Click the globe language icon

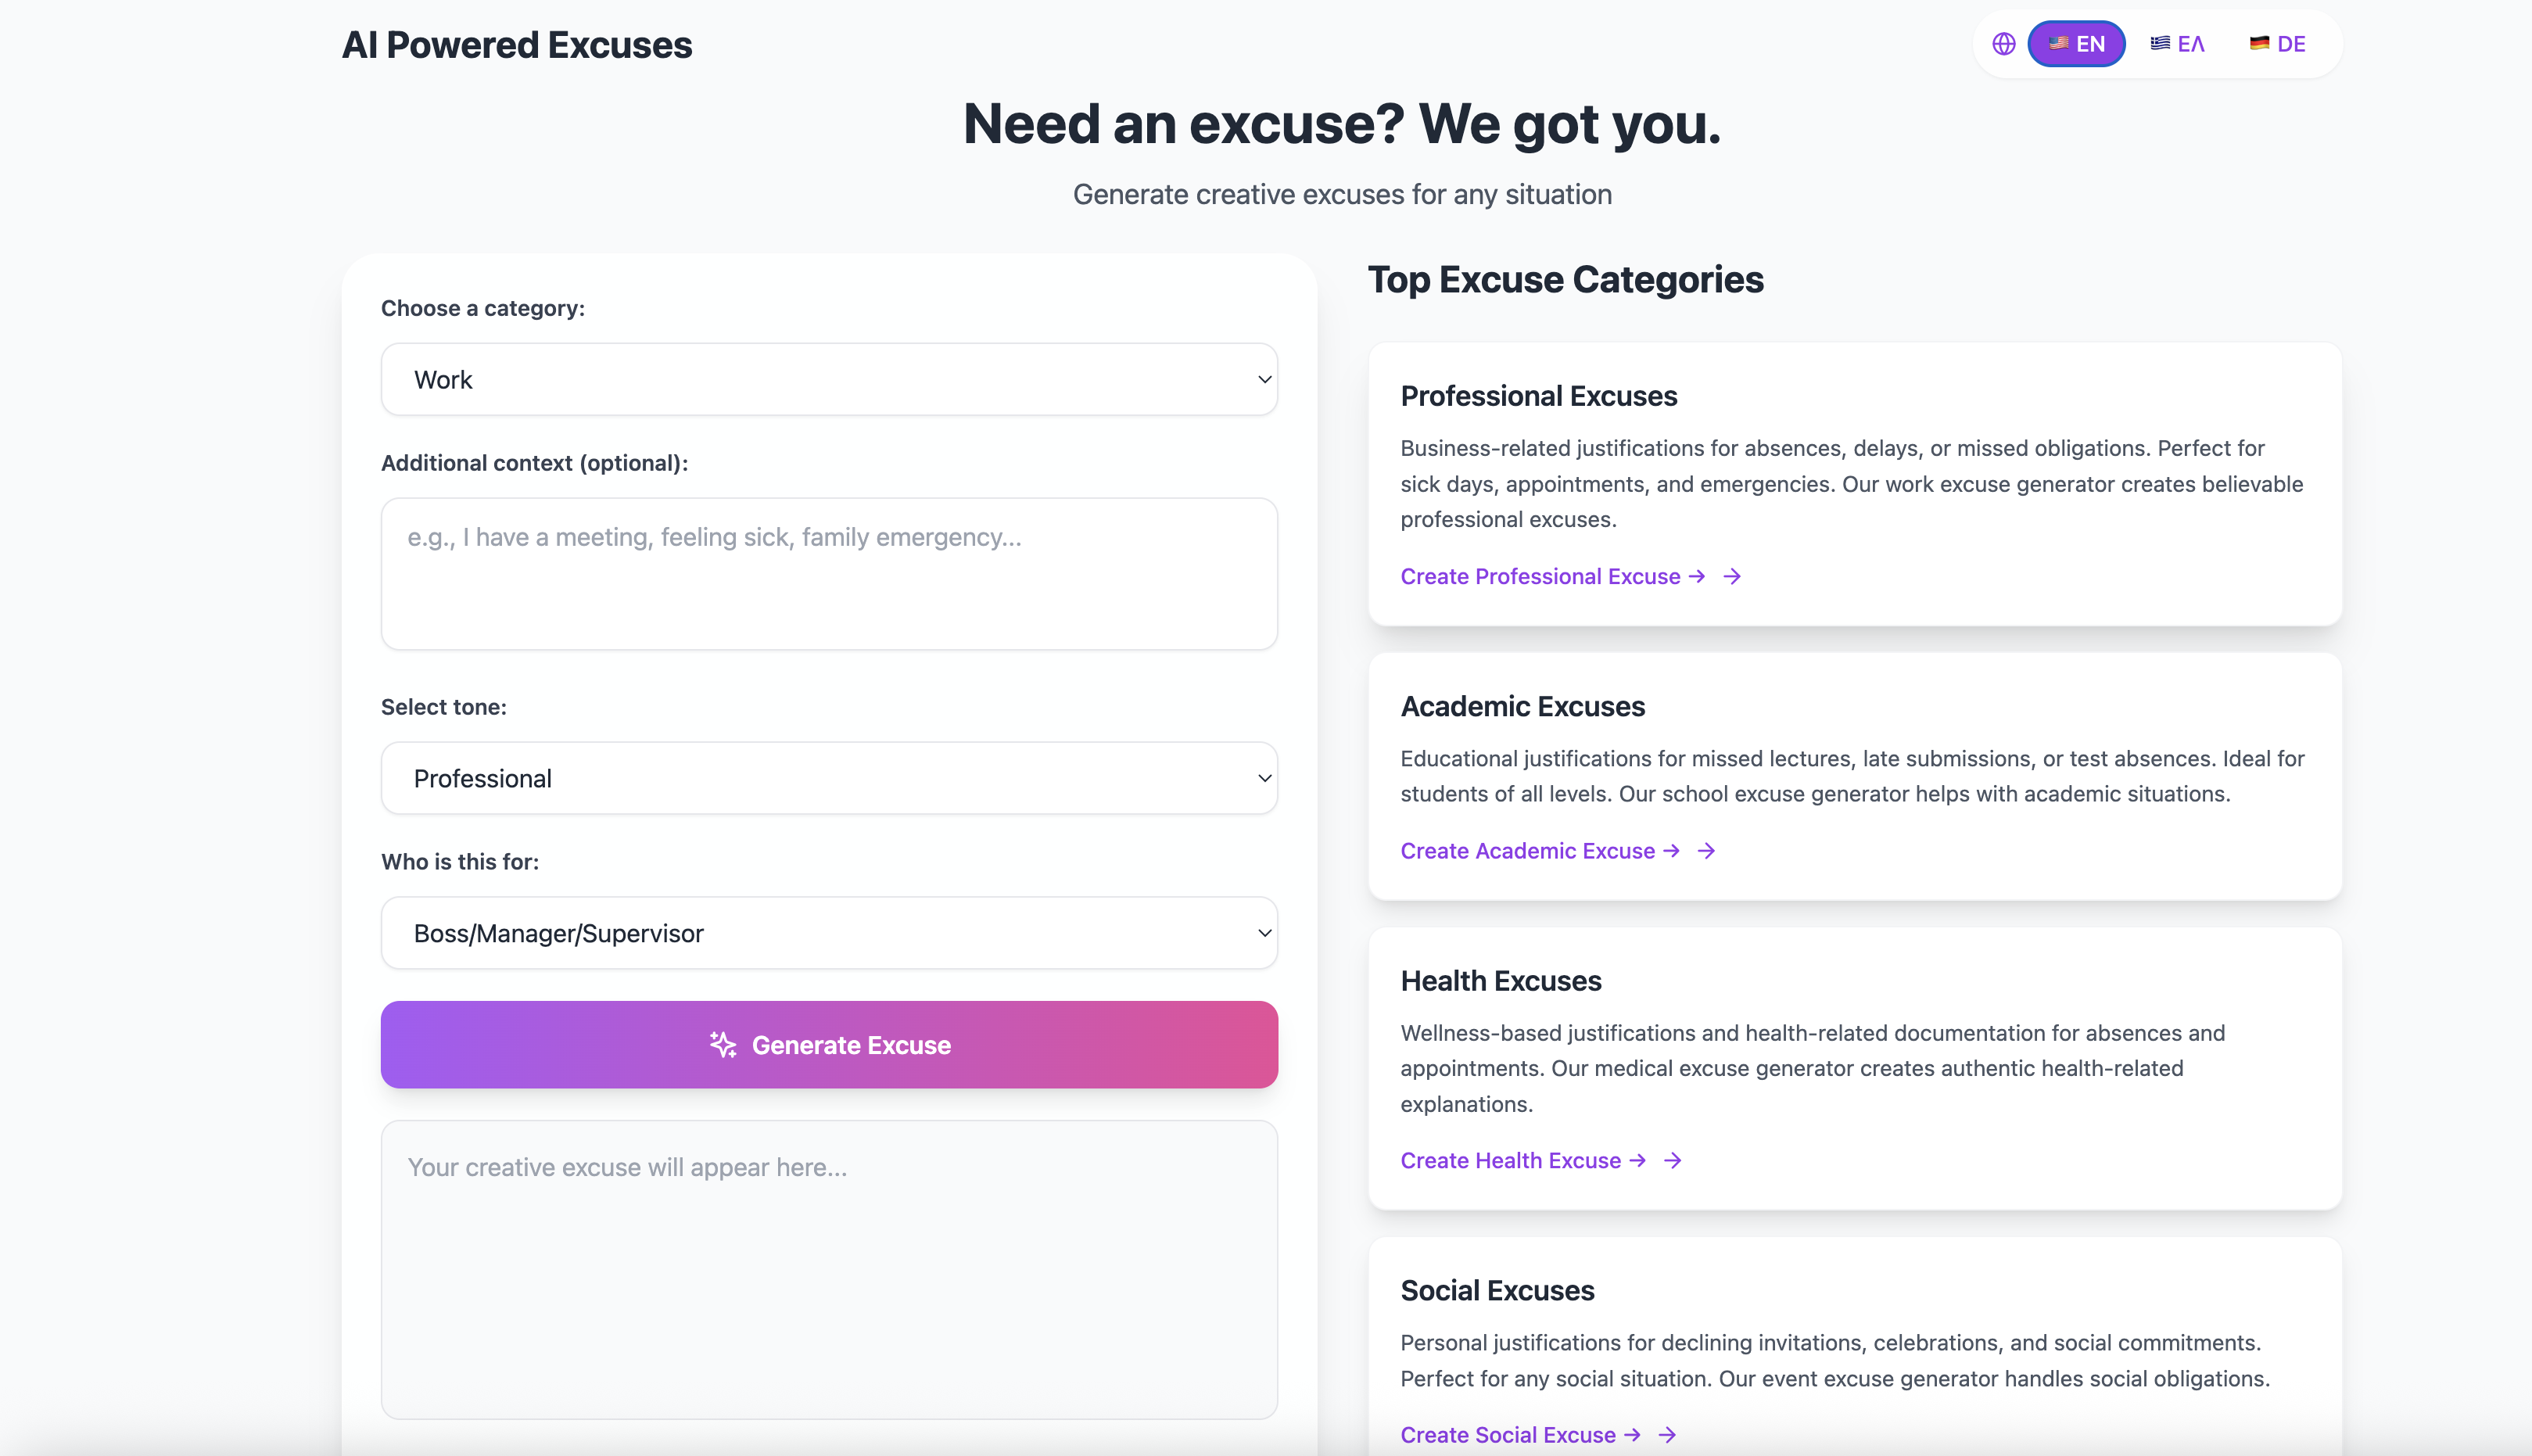[2003, 44]
